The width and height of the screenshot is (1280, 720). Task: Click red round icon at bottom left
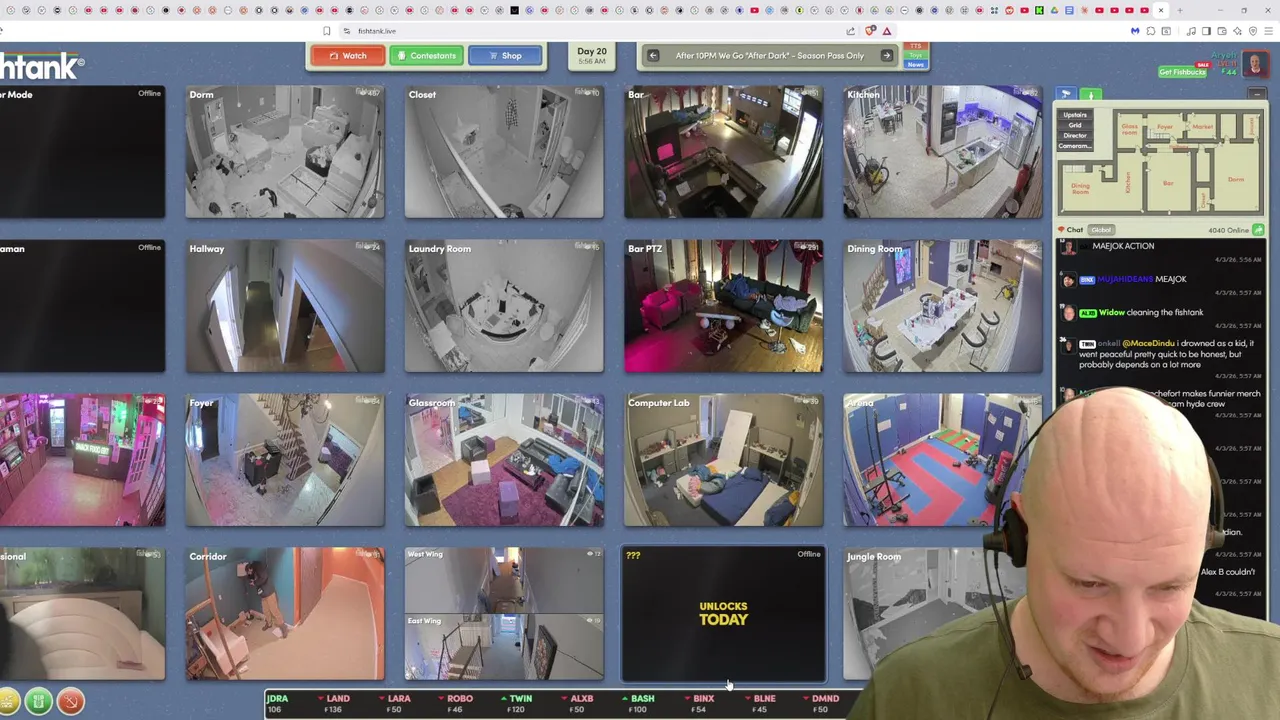[x=70, y=702]
